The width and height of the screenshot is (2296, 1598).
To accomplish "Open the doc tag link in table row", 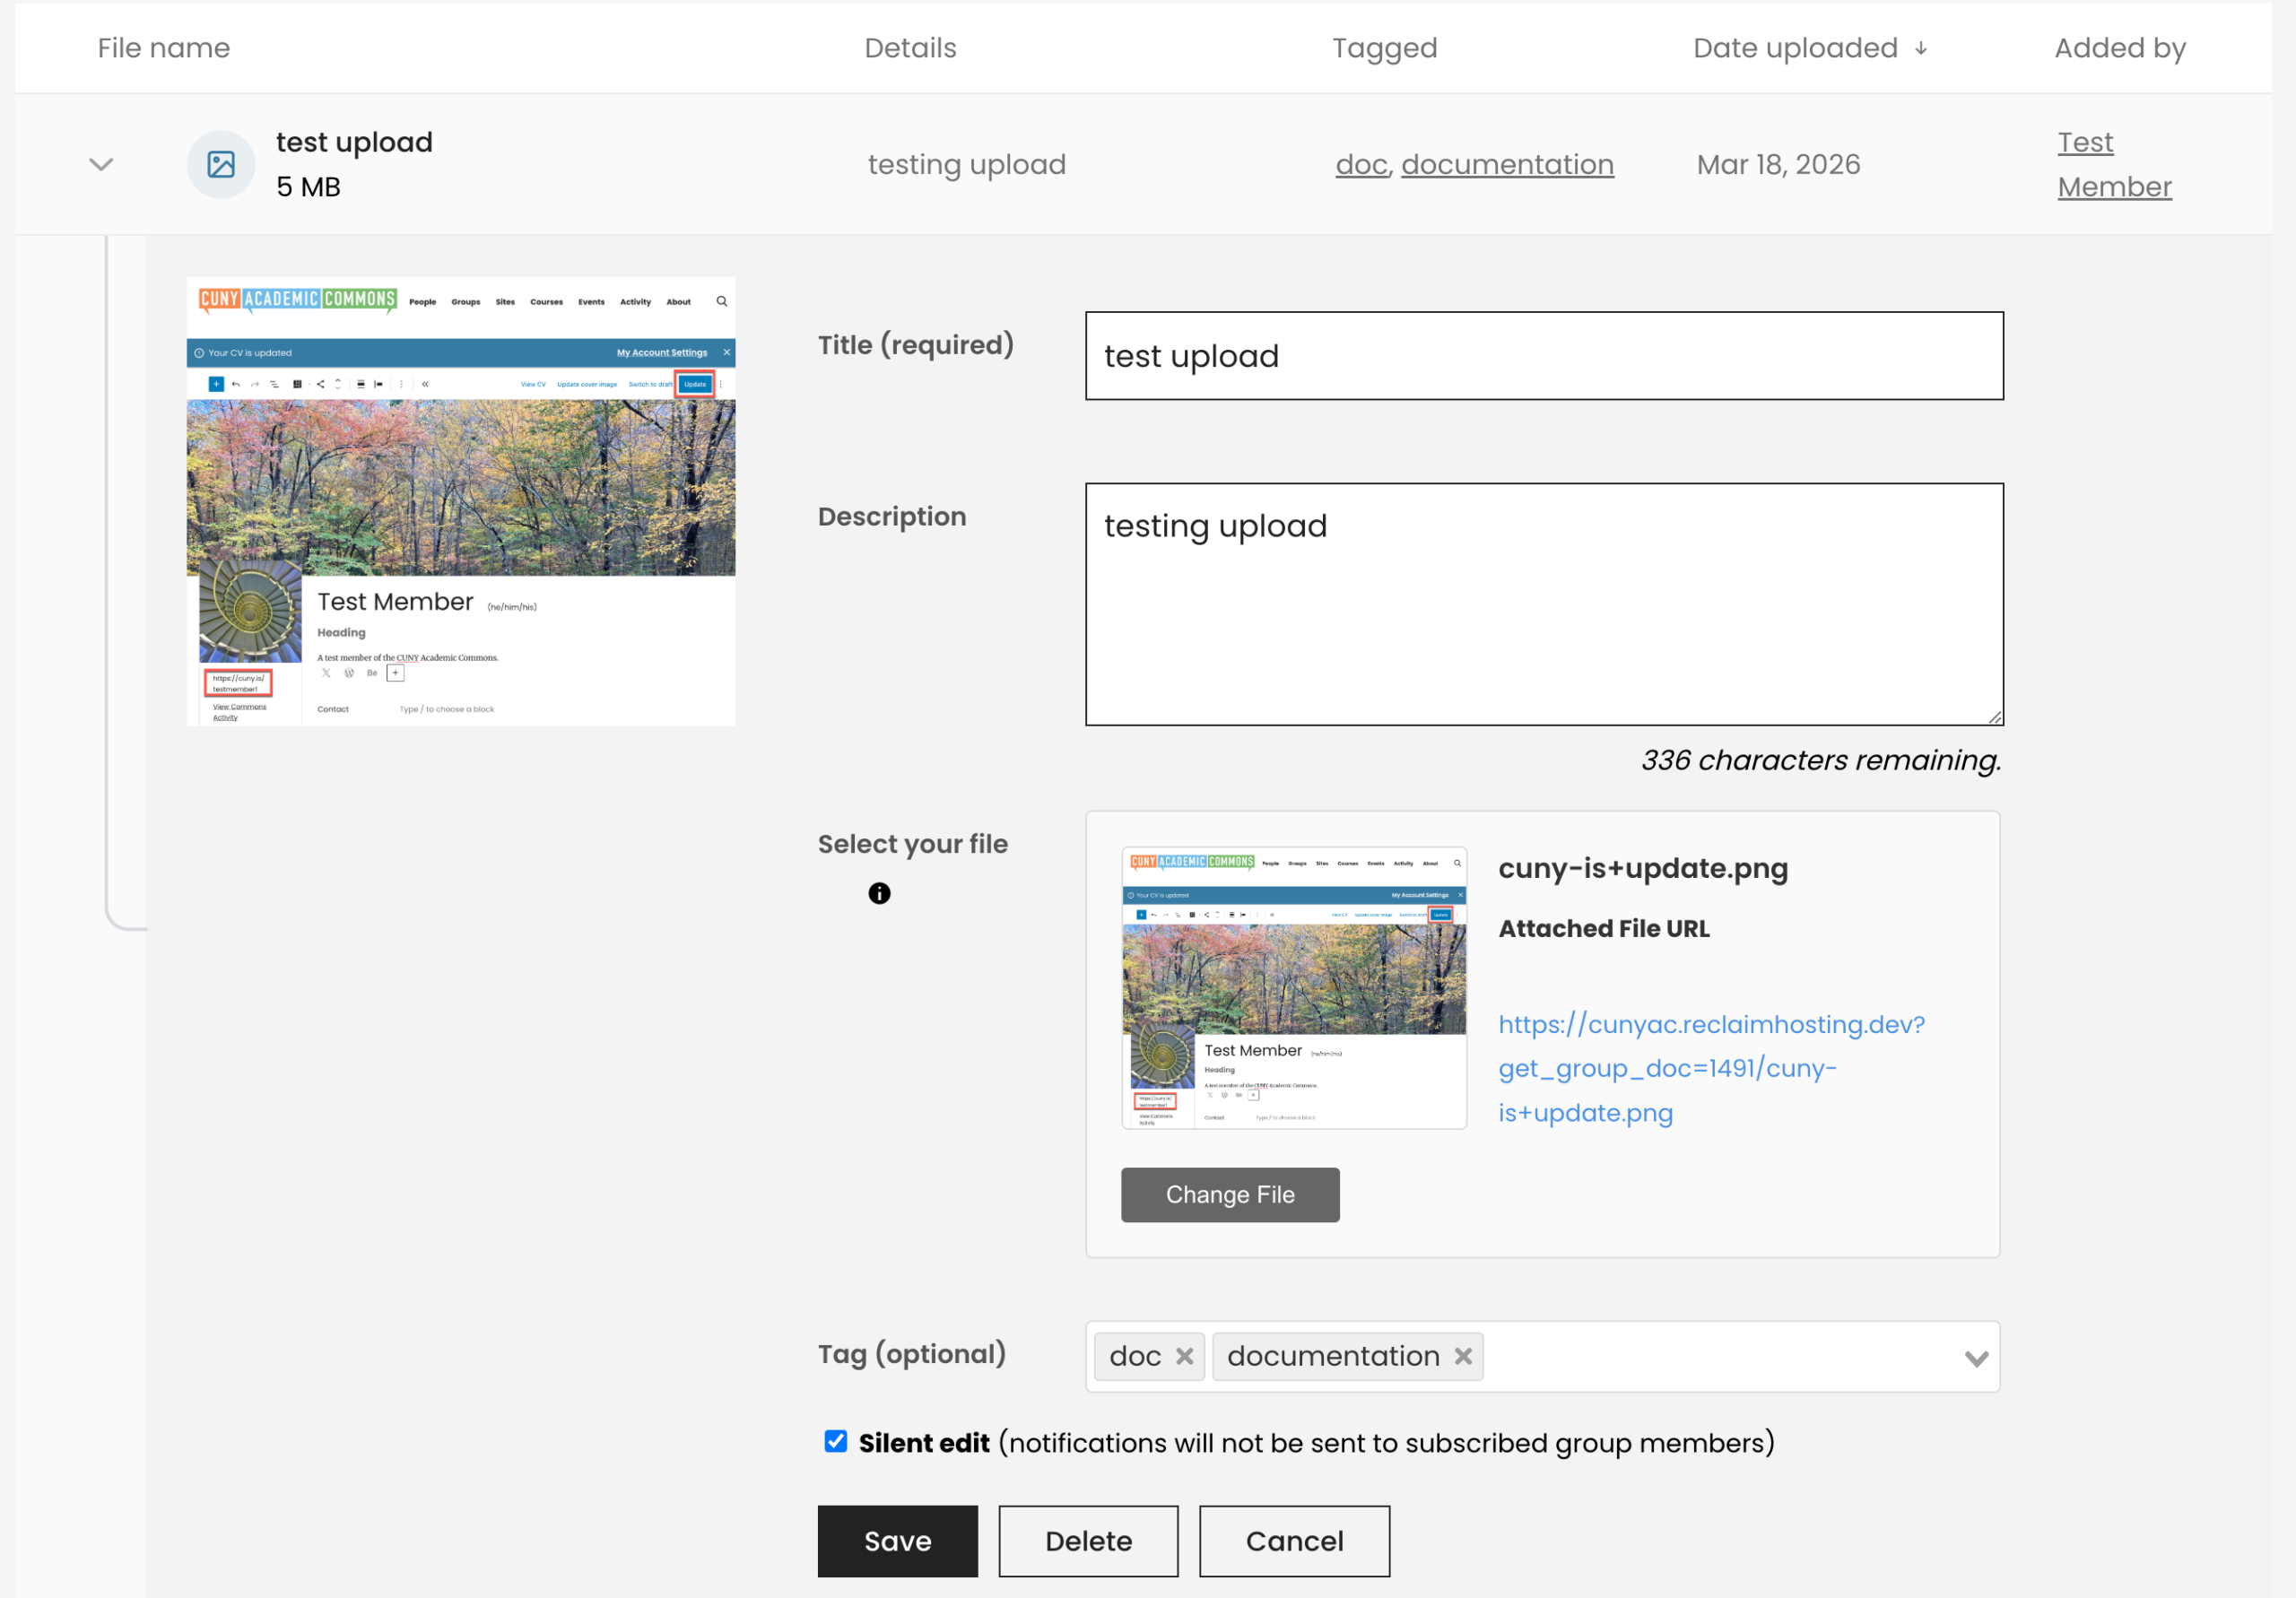I will 1361,165.
